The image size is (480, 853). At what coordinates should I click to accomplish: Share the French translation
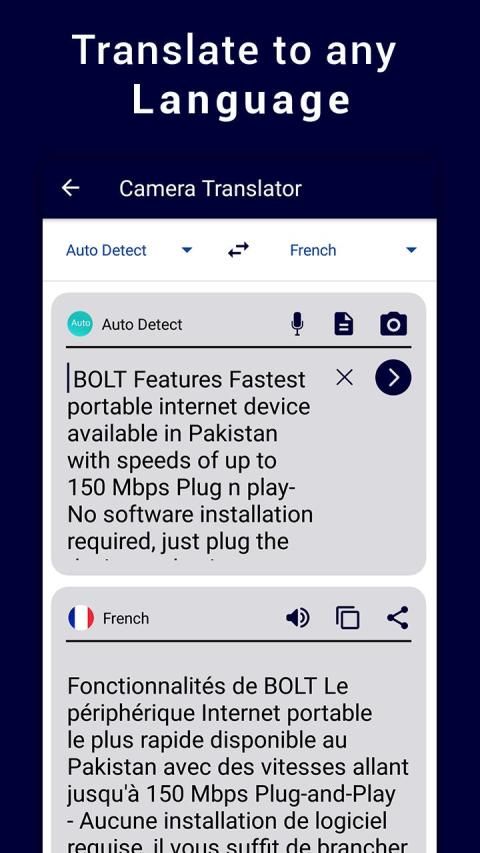click(398, 618)
